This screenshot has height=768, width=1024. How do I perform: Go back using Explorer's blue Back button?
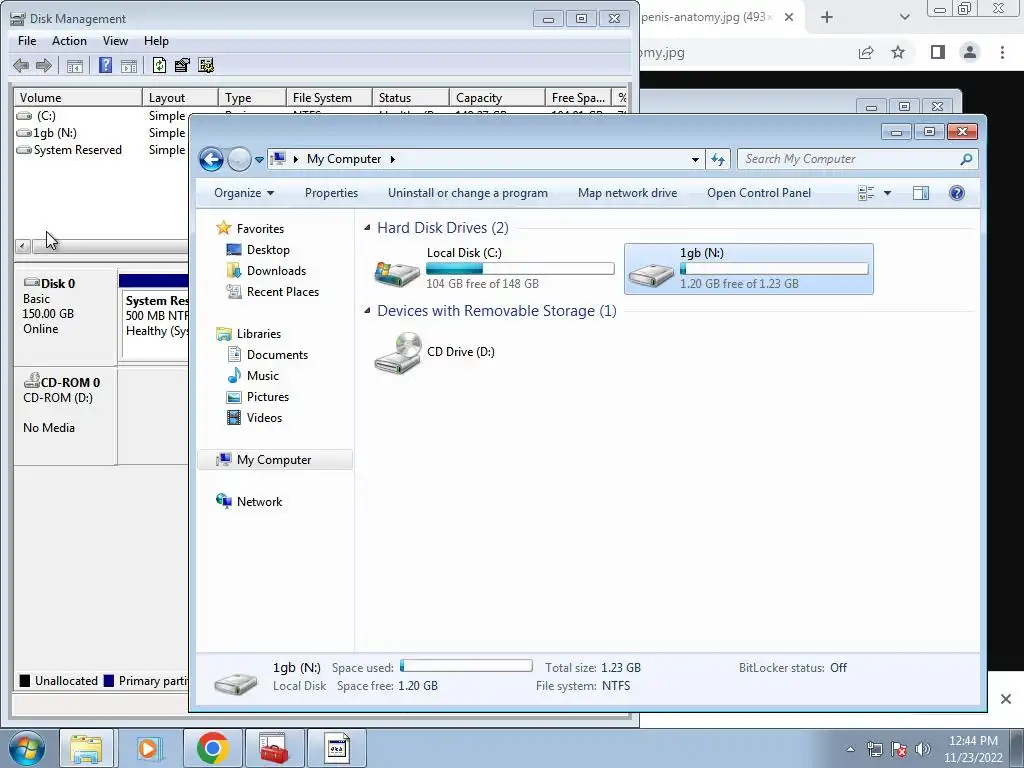tap(212, 159)
